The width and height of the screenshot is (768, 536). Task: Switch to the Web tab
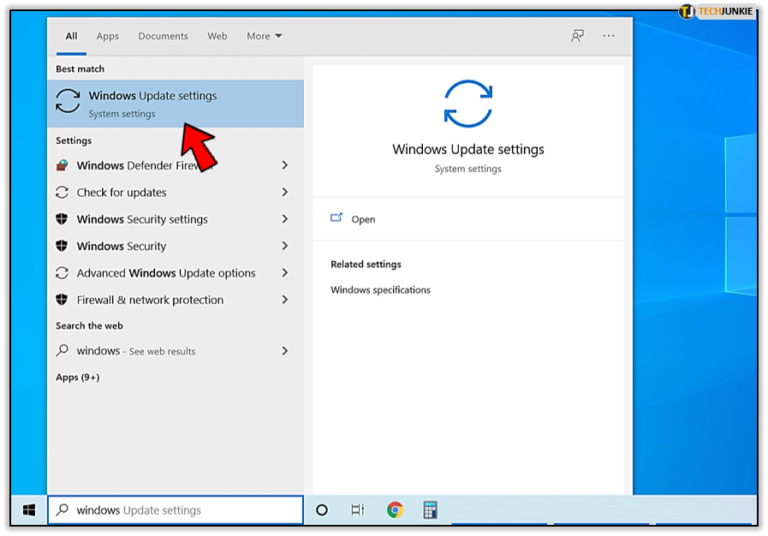(x=217, y=36)
